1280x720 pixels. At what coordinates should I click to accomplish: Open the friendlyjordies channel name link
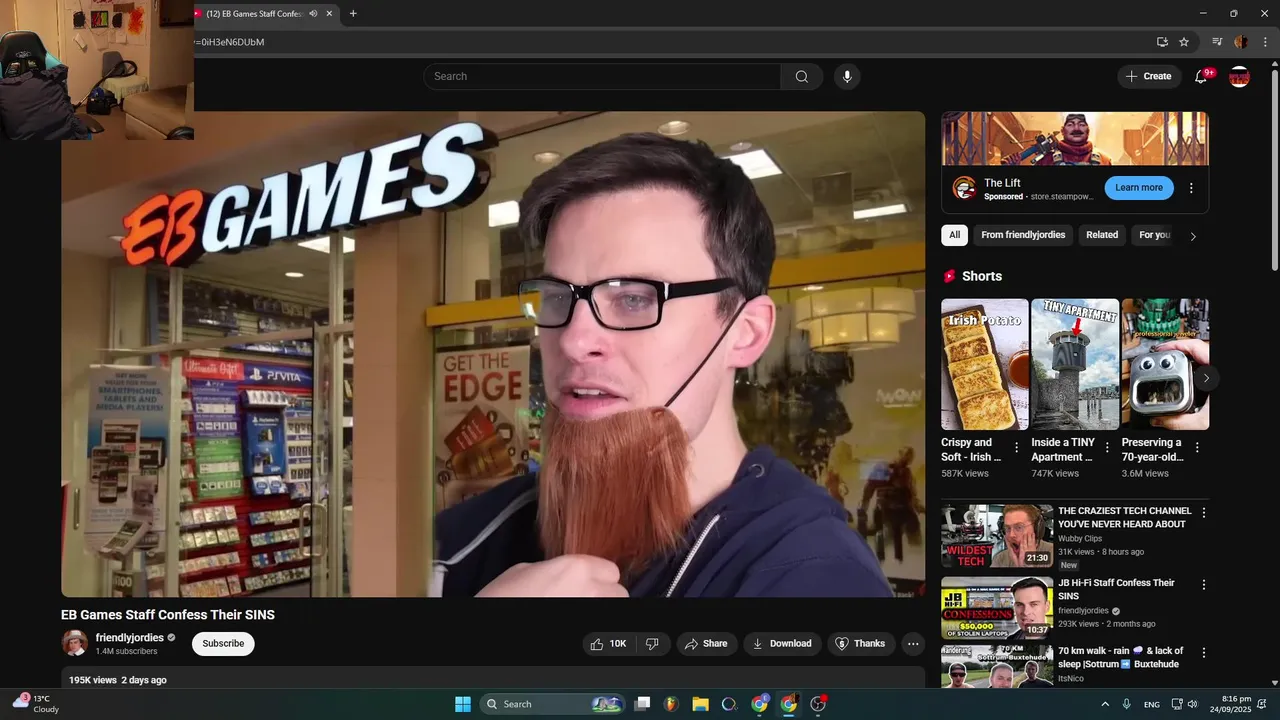click(x=129, y=638)
